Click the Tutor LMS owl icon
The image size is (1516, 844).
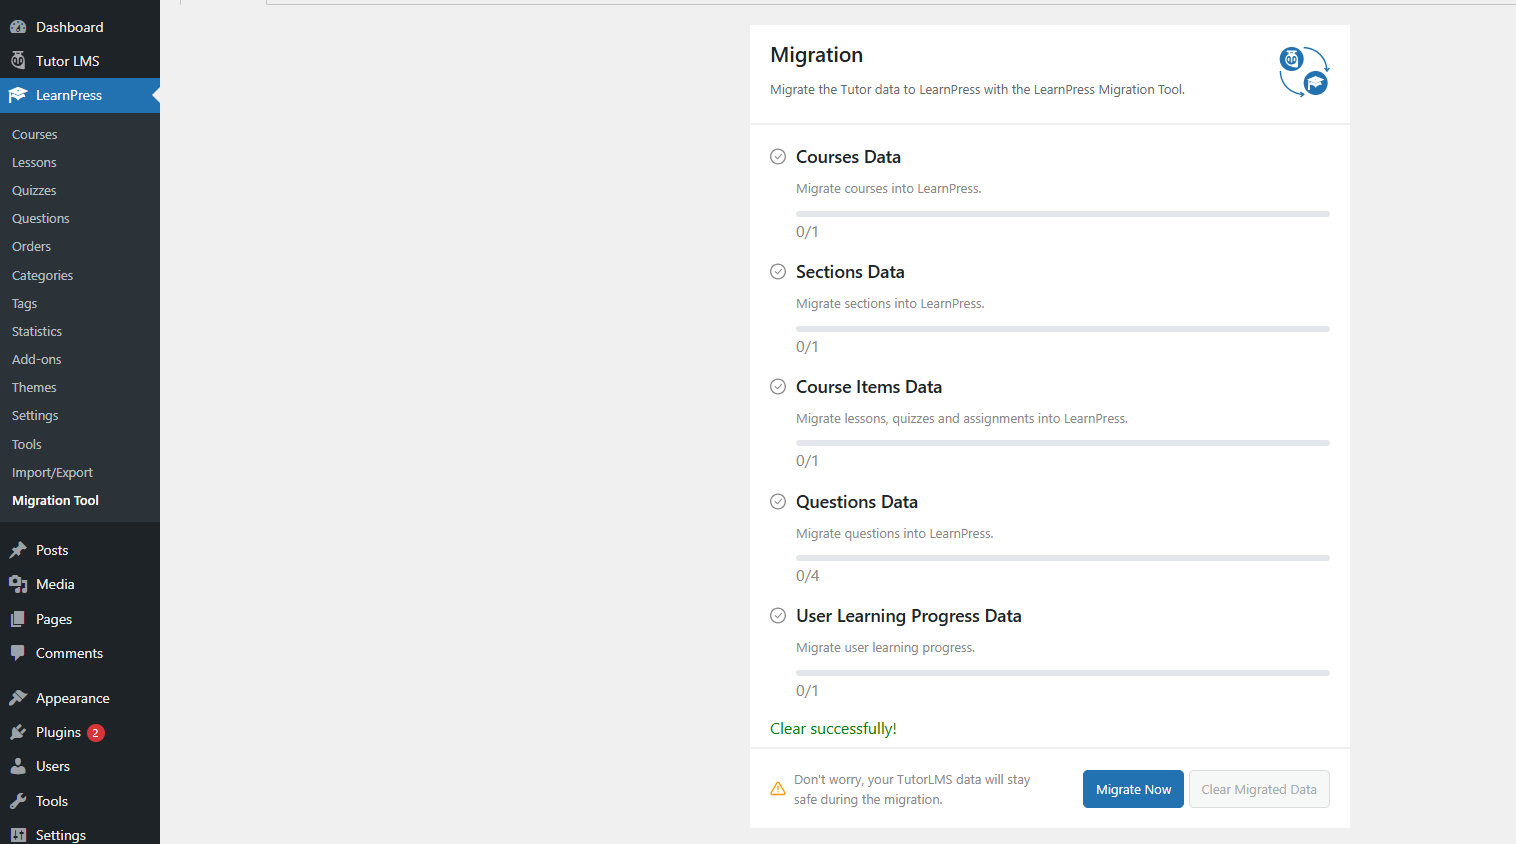[x=18, y=61]
